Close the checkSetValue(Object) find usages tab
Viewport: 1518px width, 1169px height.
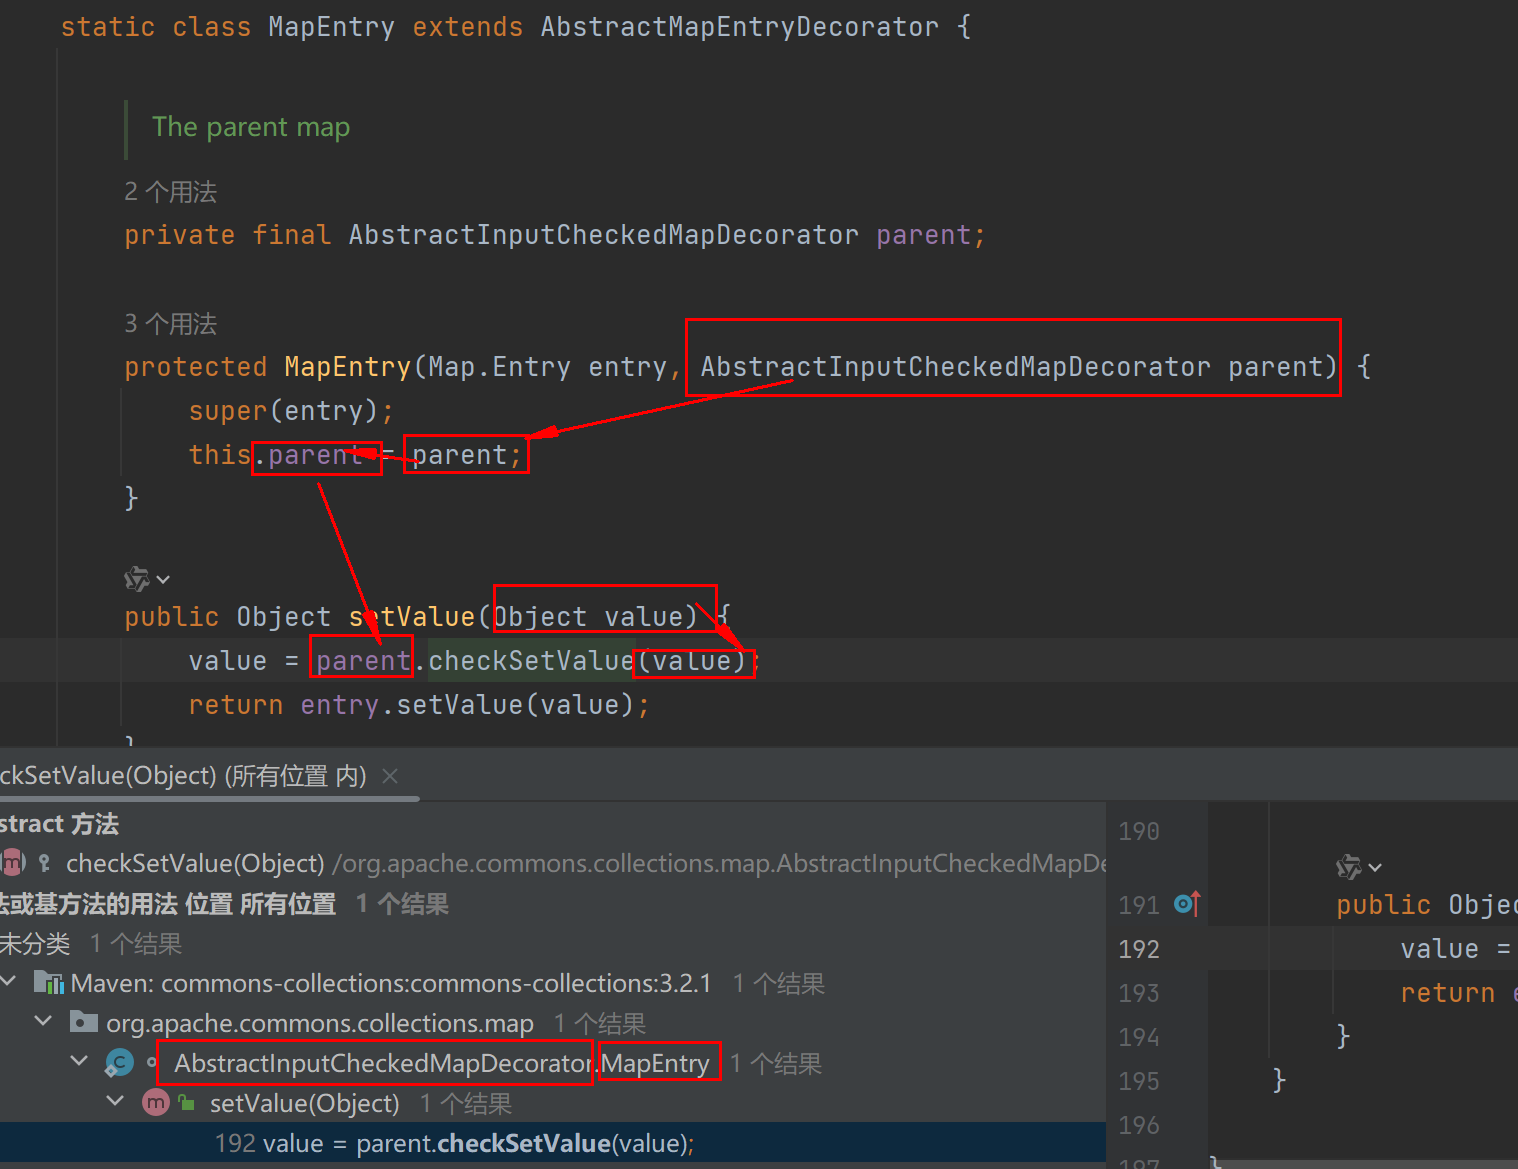tap(390, 776)
